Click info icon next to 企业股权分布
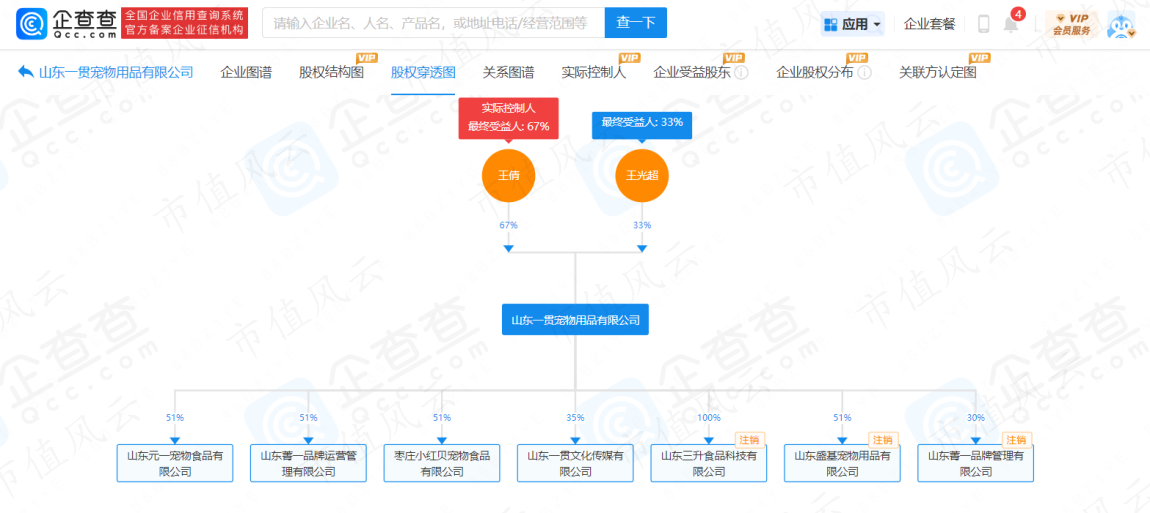The width and height of the screenshot is (1150, 513). (864, 73)
